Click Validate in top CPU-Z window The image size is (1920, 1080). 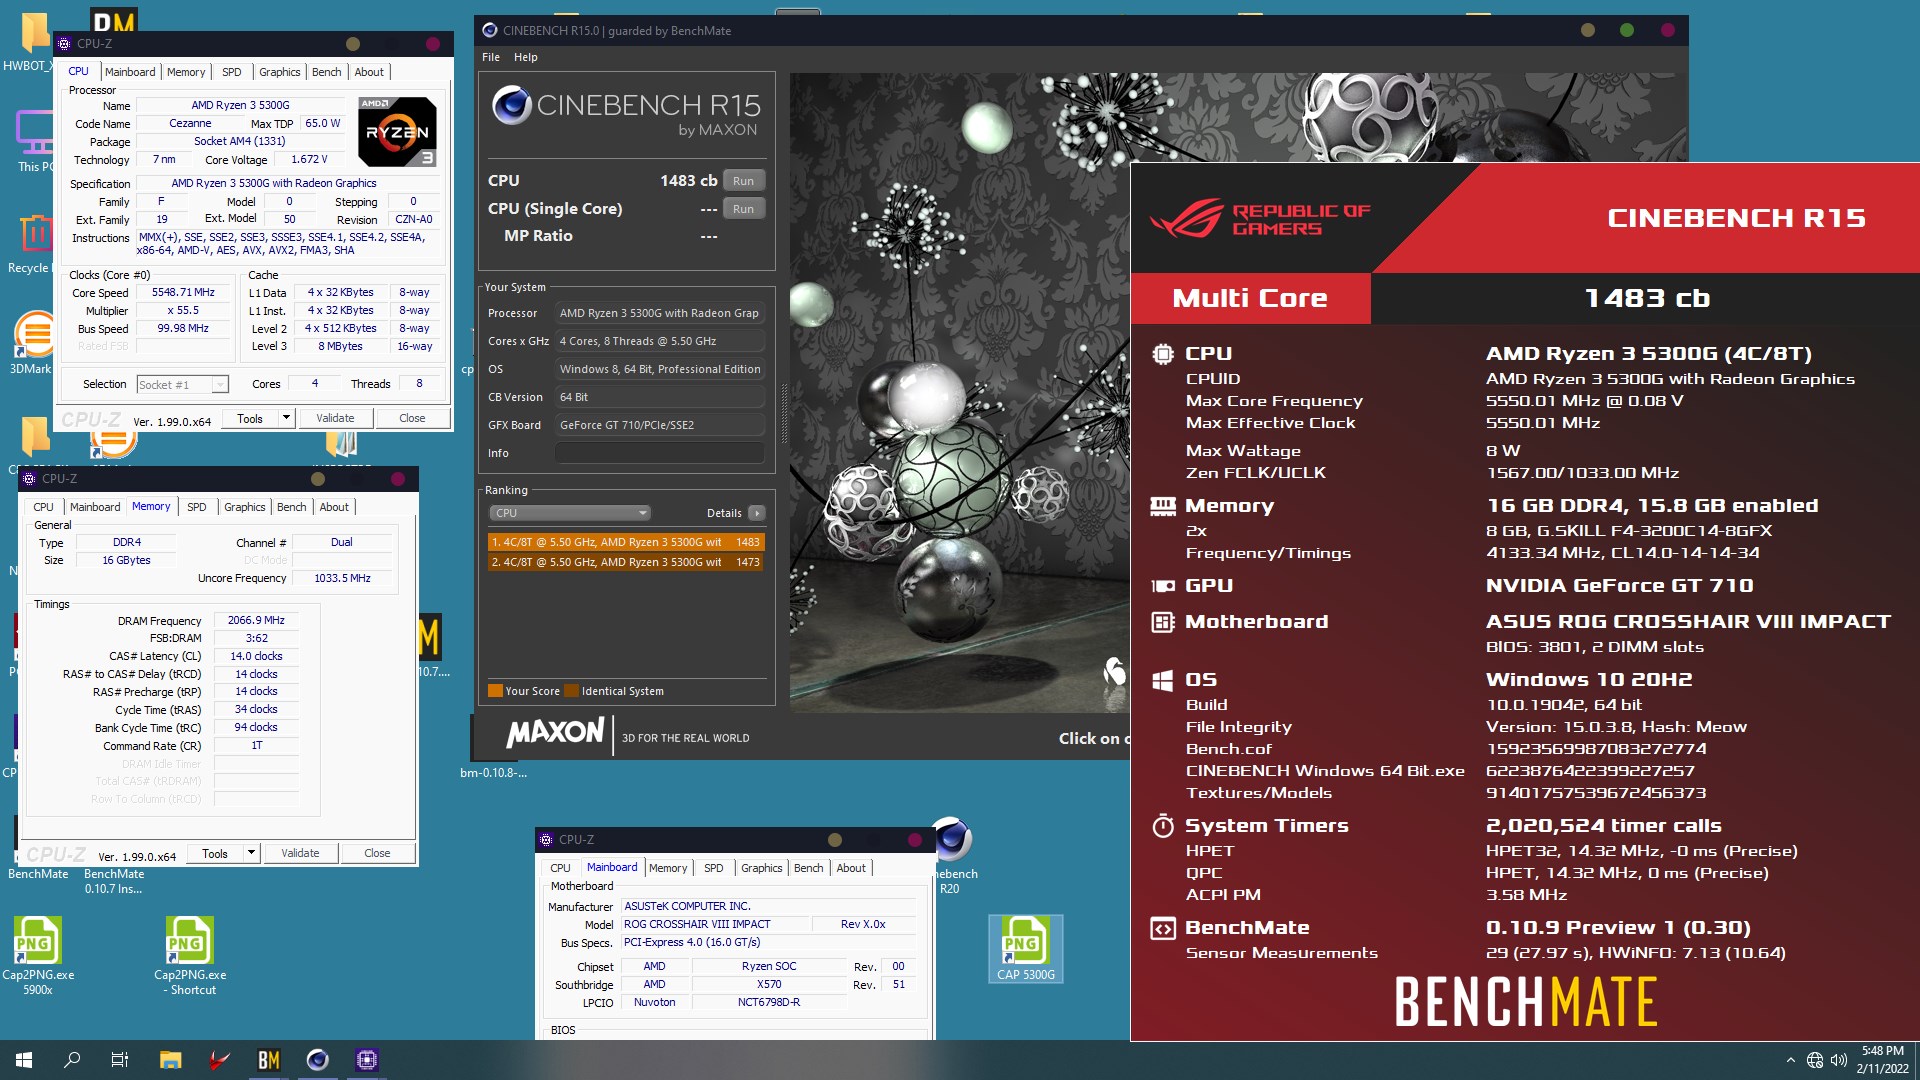click(x=335, y=418)
